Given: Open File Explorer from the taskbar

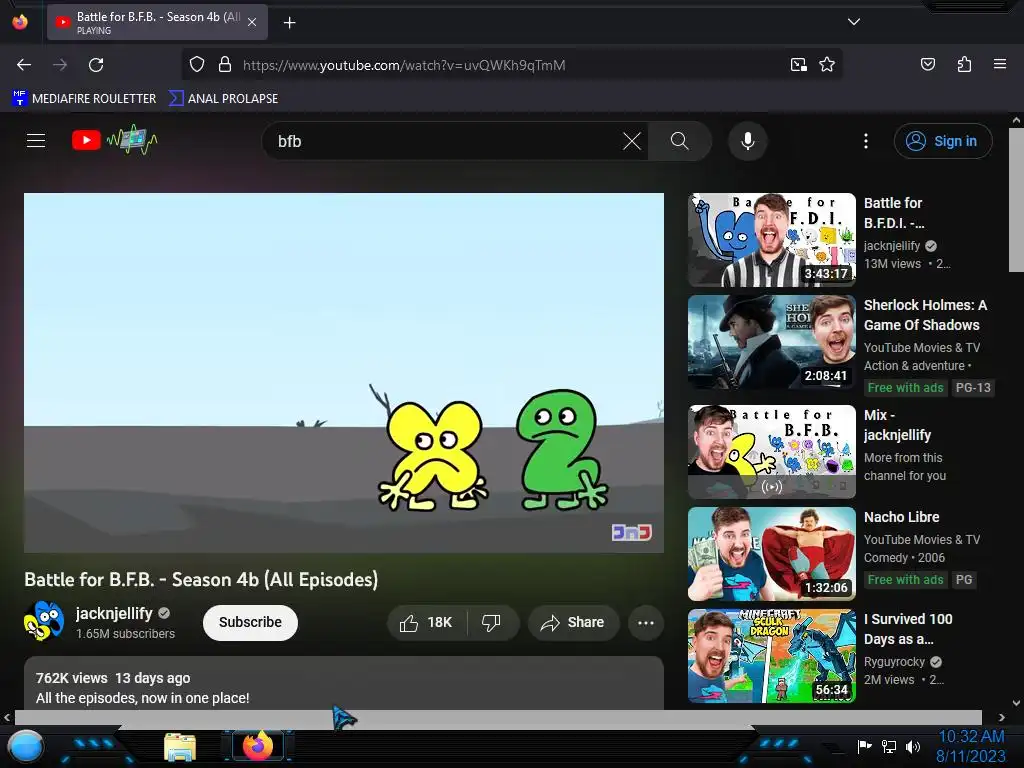Looking at the screenshot, I should [180, 747].
